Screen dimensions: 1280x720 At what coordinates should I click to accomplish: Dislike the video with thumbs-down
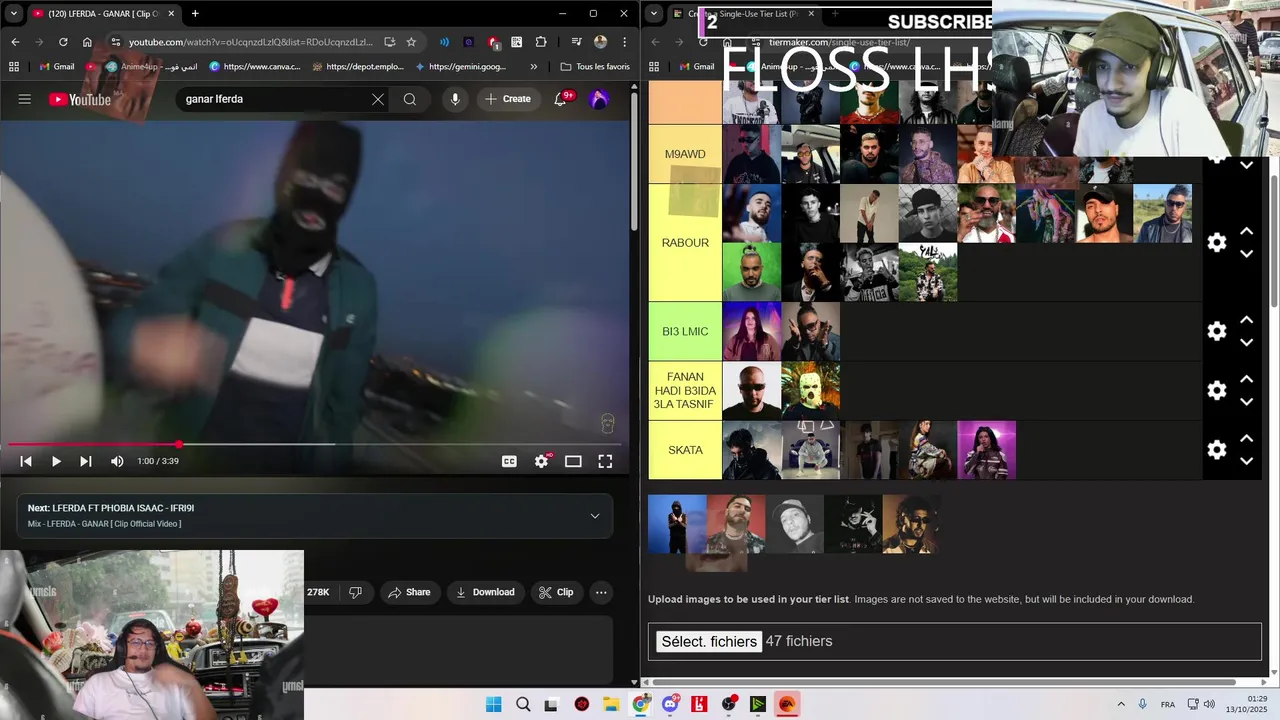click(355, 592)
